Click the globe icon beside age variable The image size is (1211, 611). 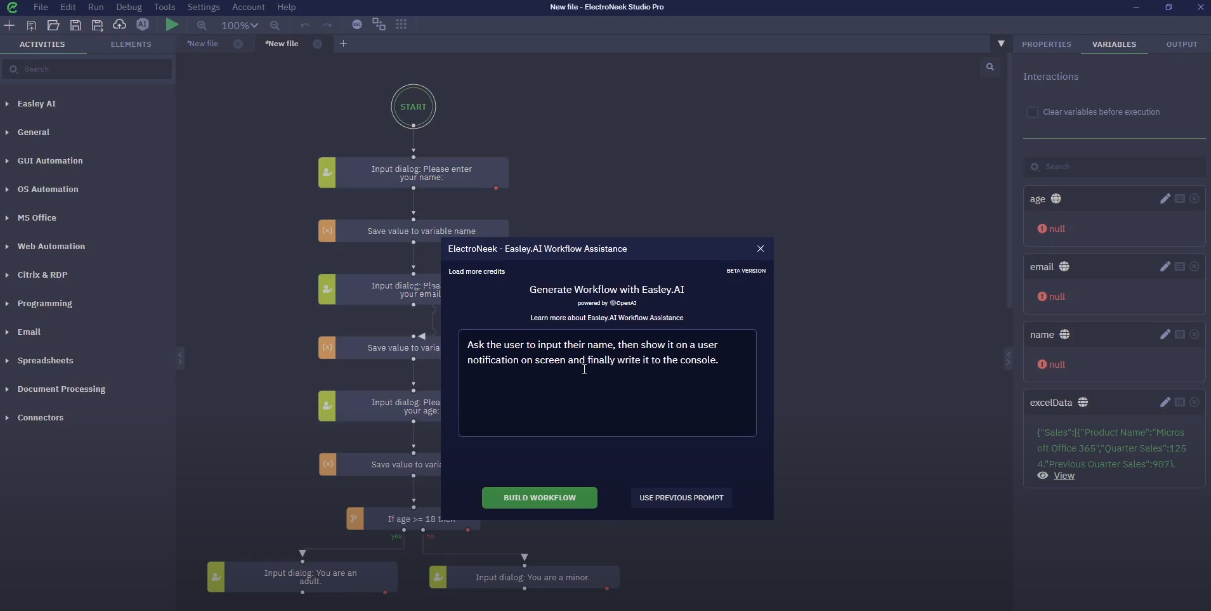[x=1056, y=199]
